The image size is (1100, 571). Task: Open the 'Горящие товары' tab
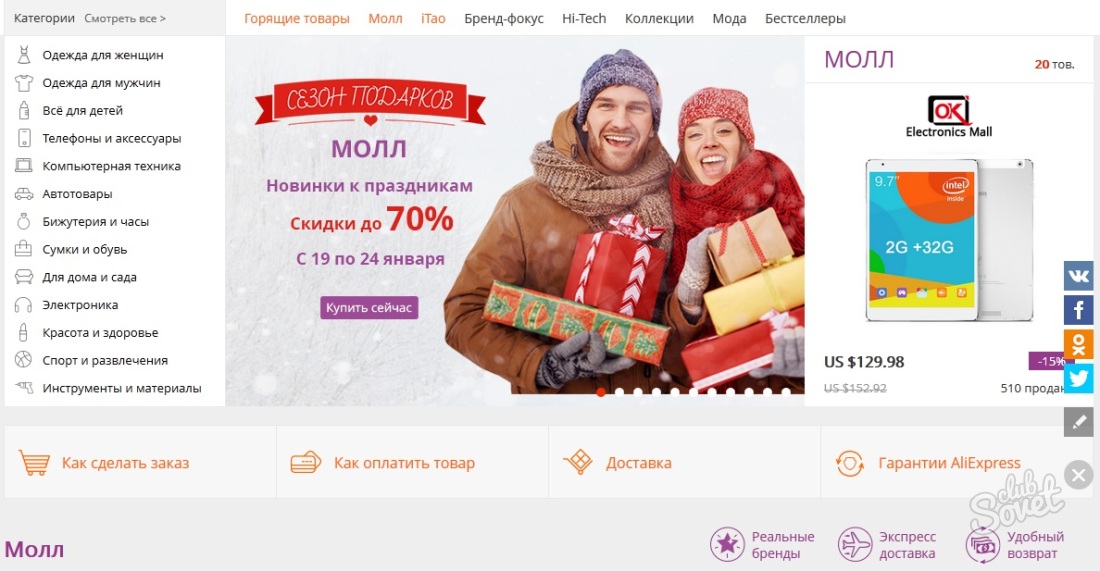tap(297, 19)
